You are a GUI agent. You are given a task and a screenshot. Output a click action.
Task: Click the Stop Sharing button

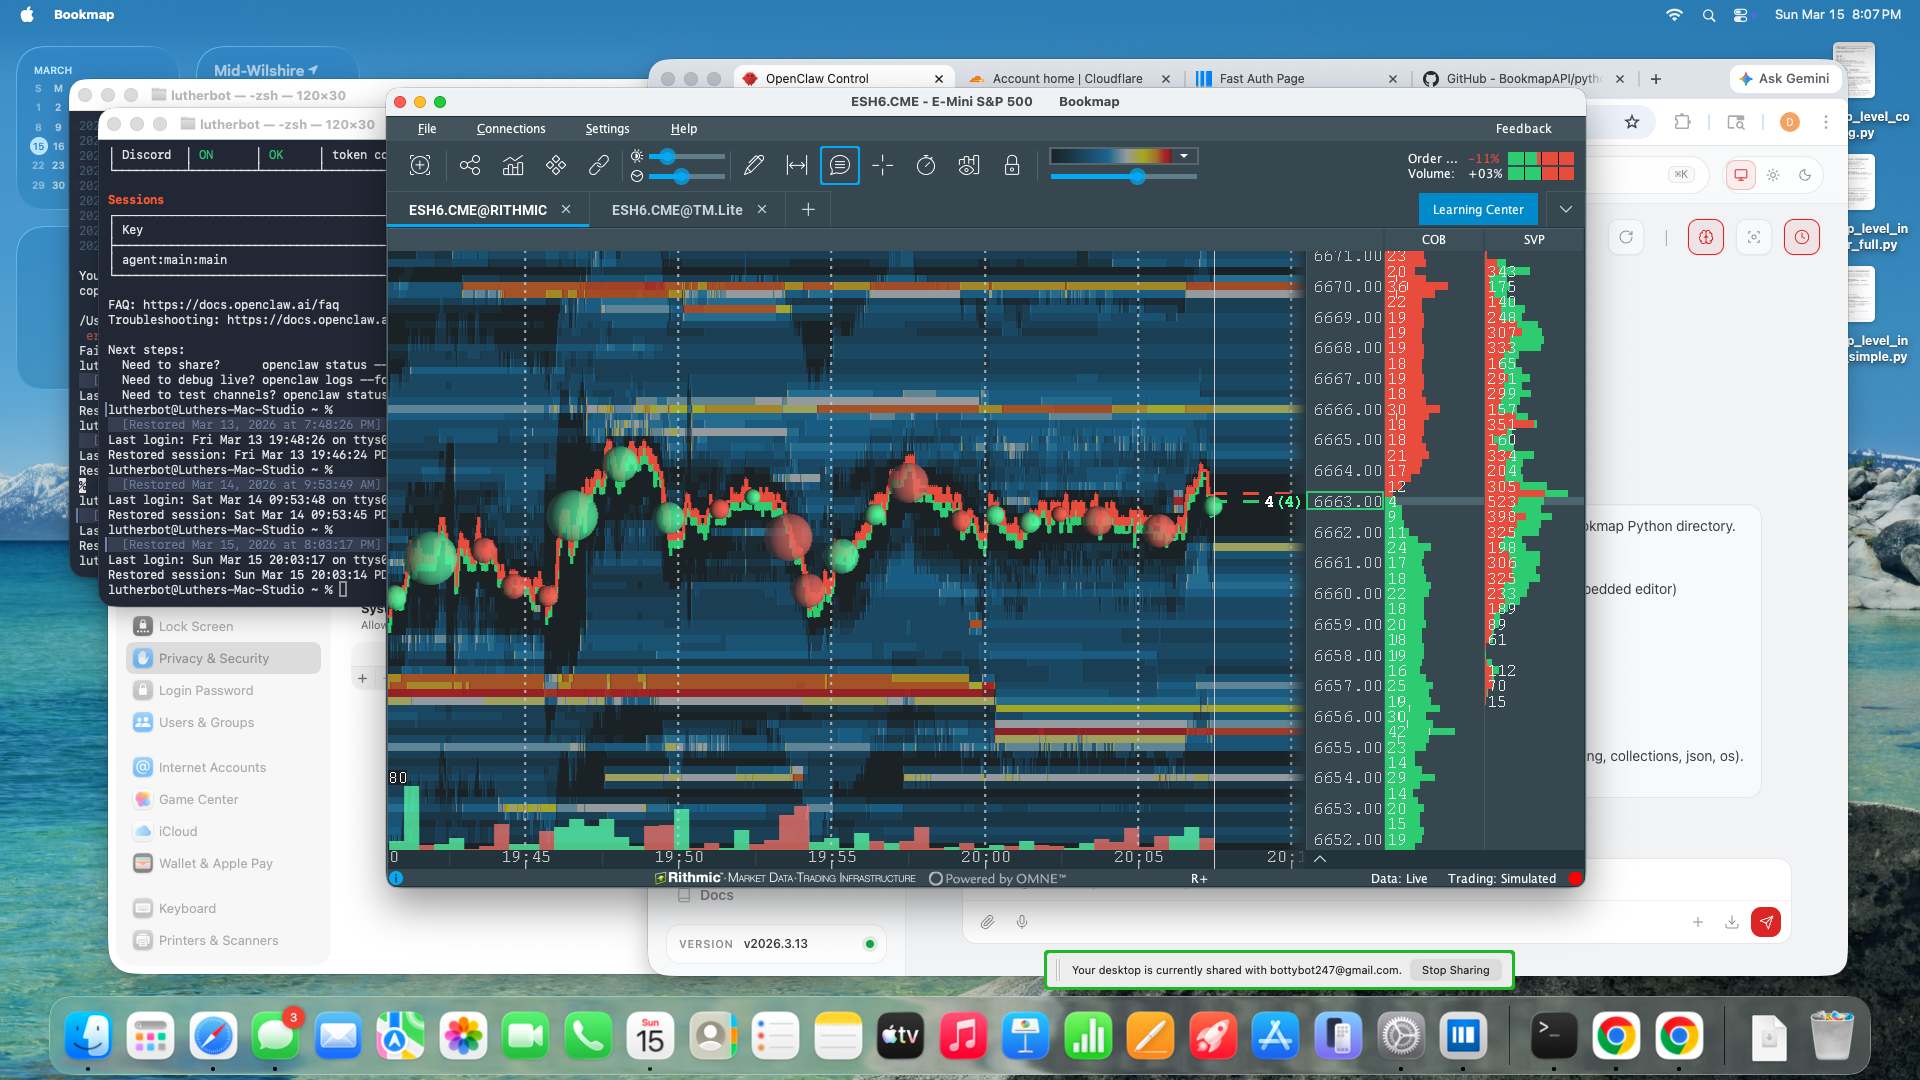coord(1455,970)
